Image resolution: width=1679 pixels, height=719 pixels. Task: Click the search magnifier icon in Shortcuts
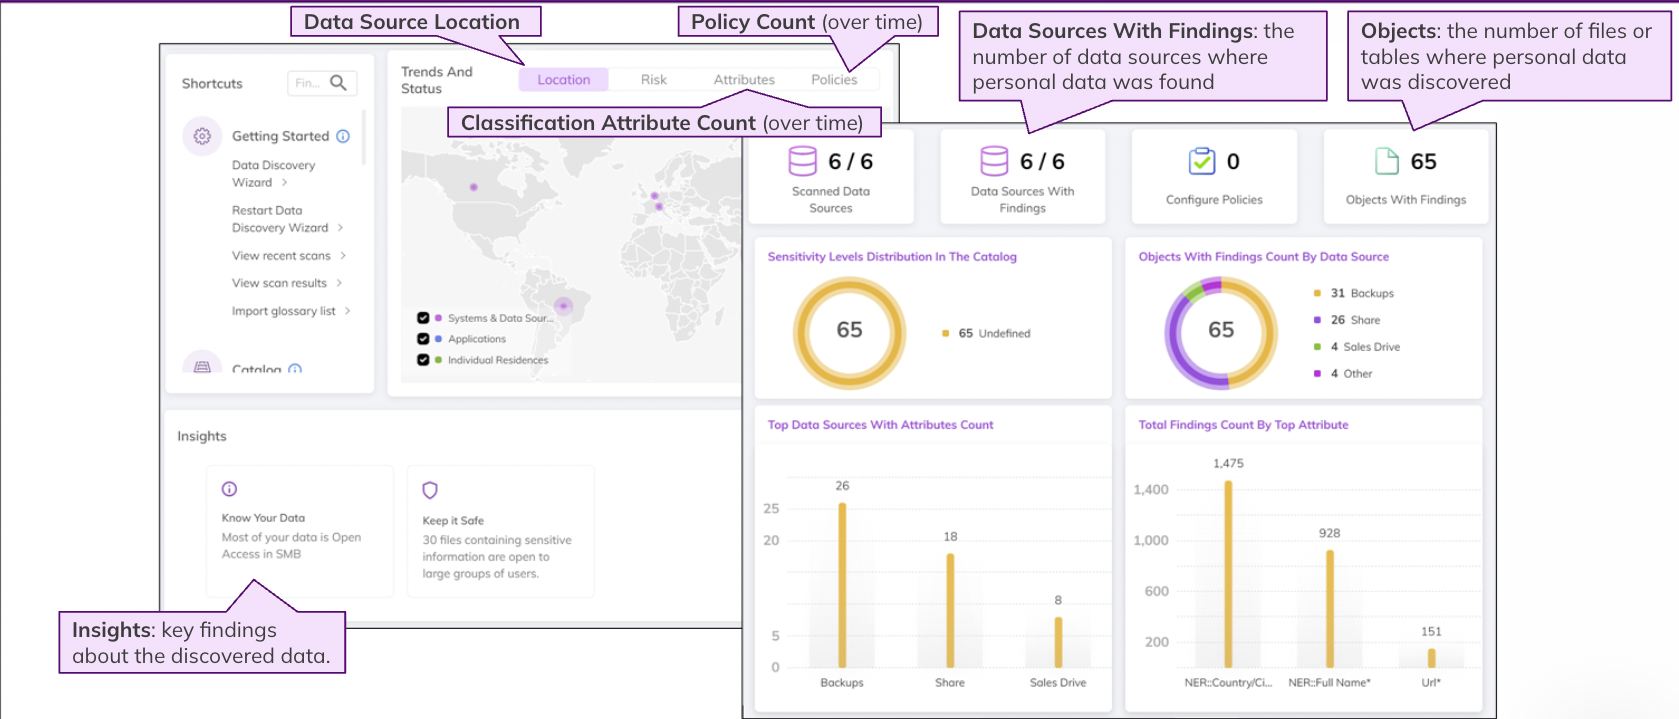(x=338, y=83)
